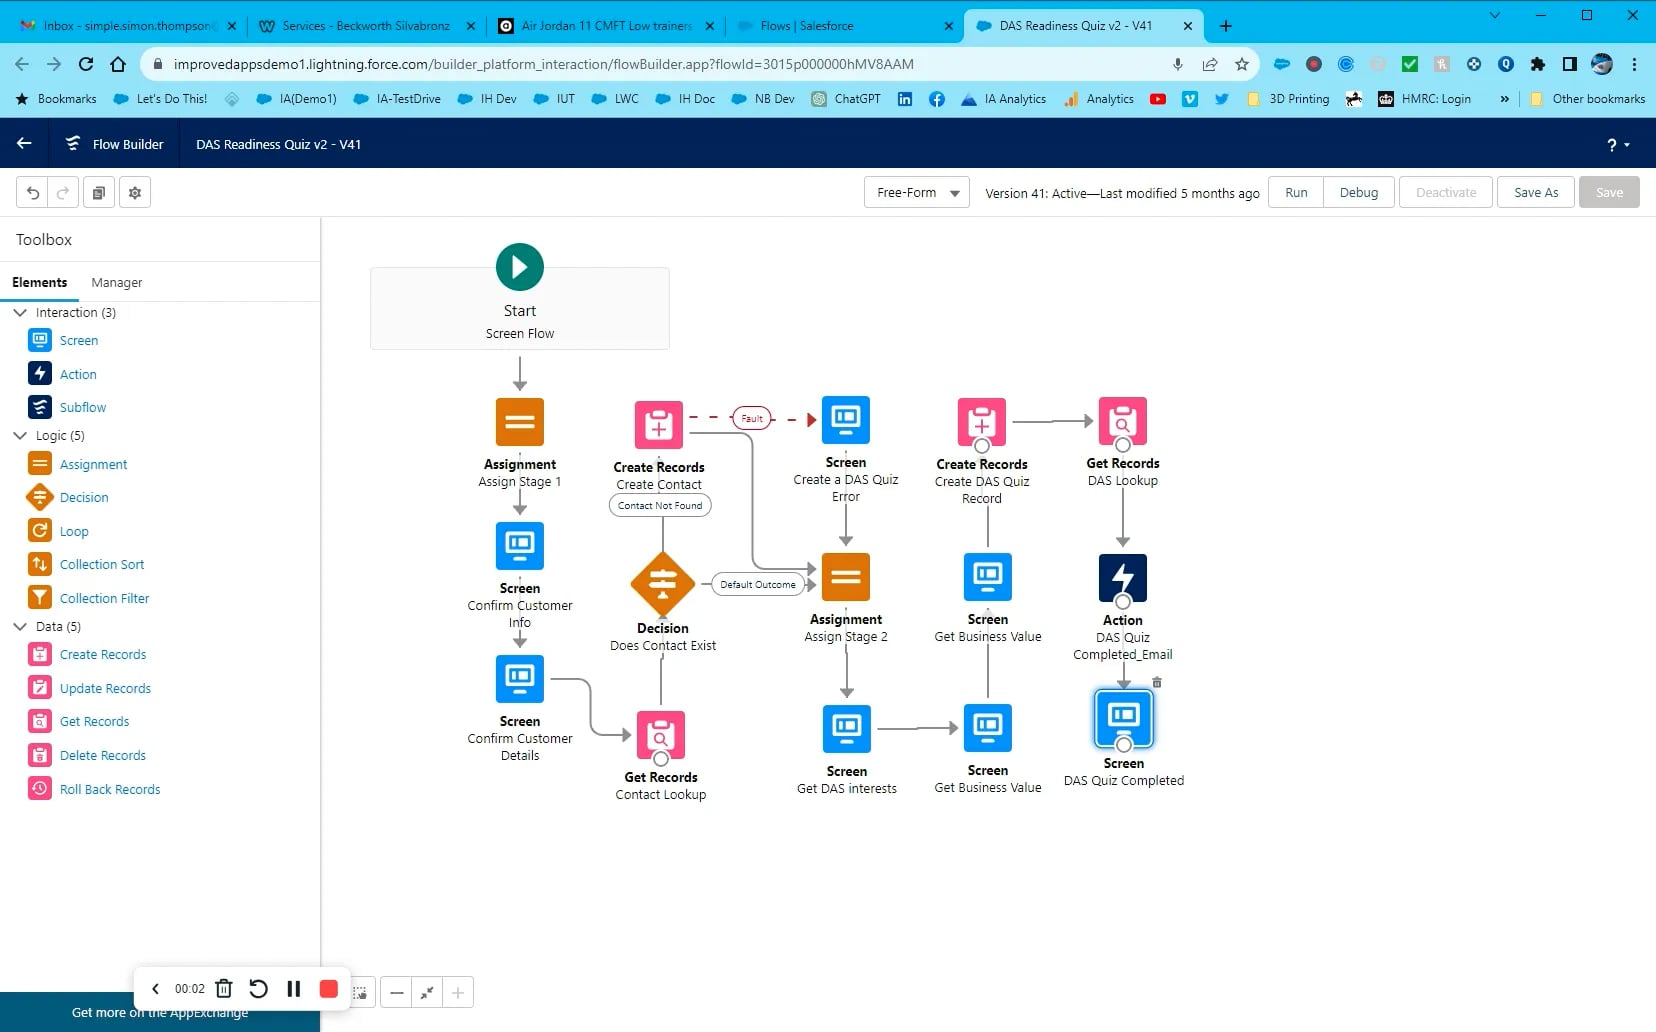The width and height of the screenshot is (1656, 1032).
Task: Select the Get DAS interests screen node
Action: click(x=847, y=729)
